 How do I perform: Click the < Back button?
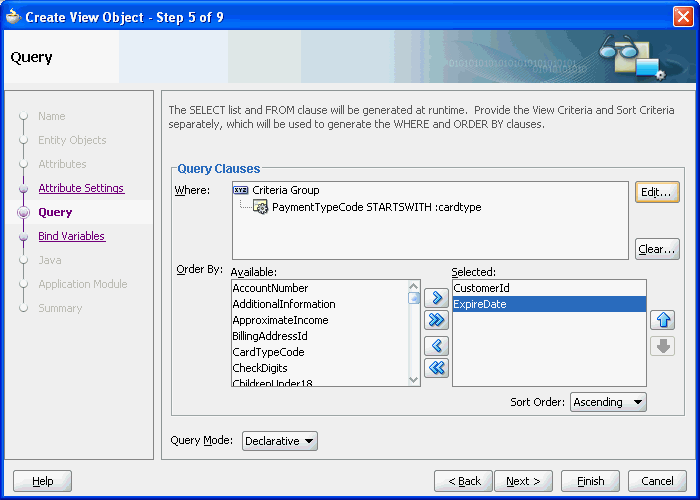pos(463,481)
